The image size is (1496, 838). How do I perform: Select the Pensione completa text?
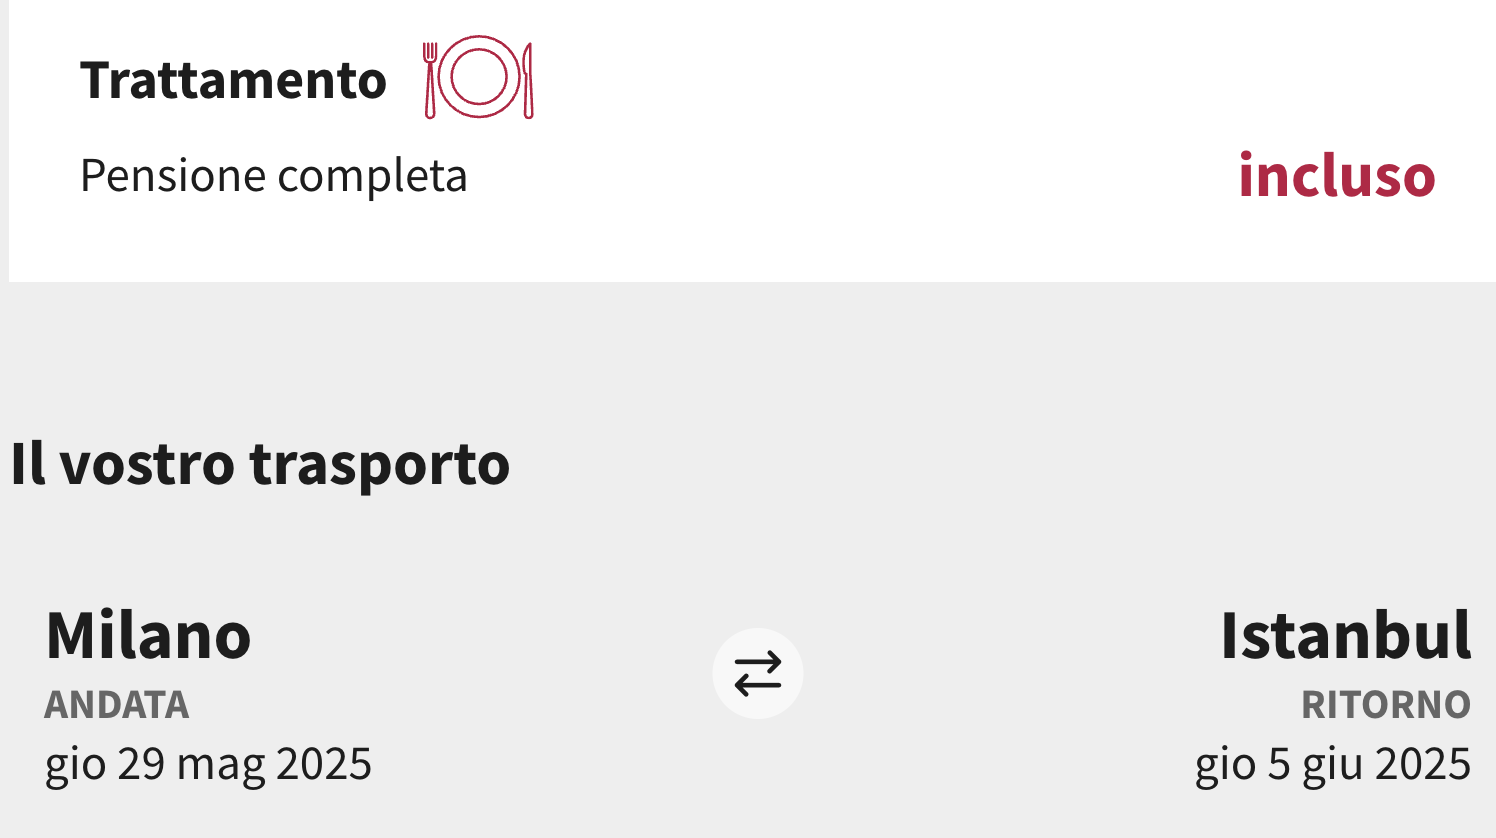click(273, 176)
